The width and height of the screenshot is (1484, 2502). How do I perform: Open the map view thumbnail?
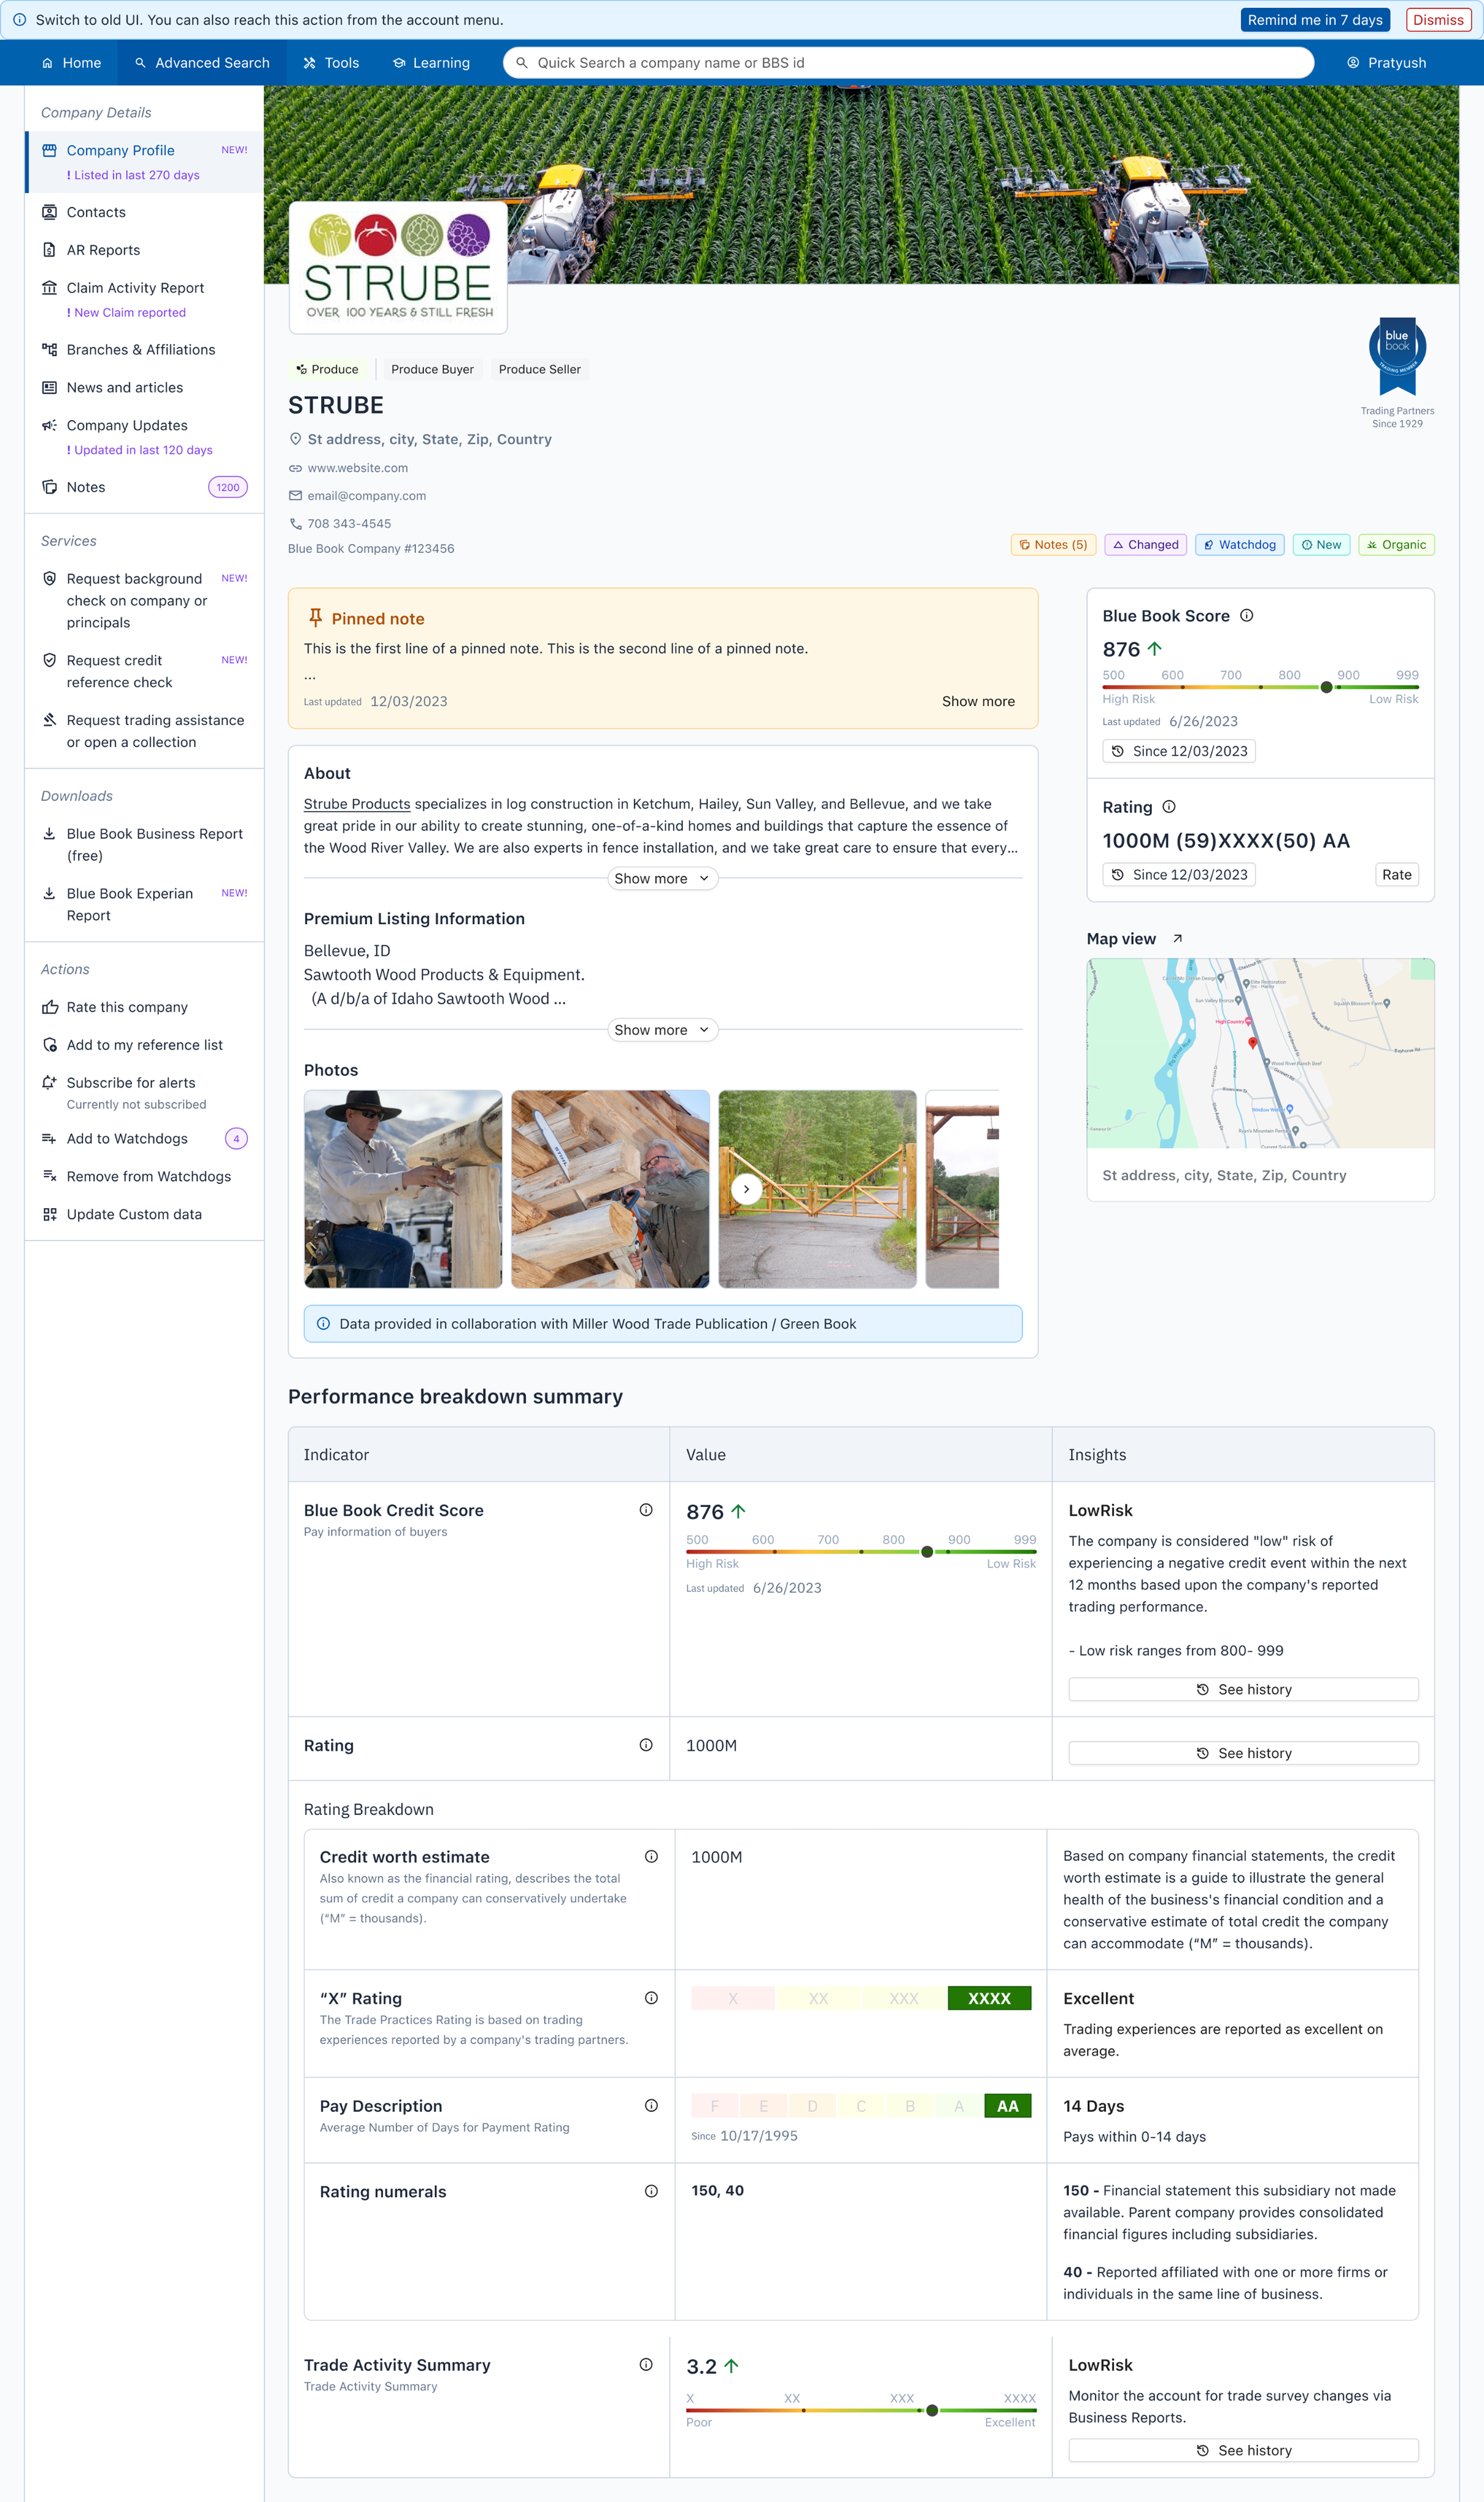pyautogui.click(x=1260, y=1053)
